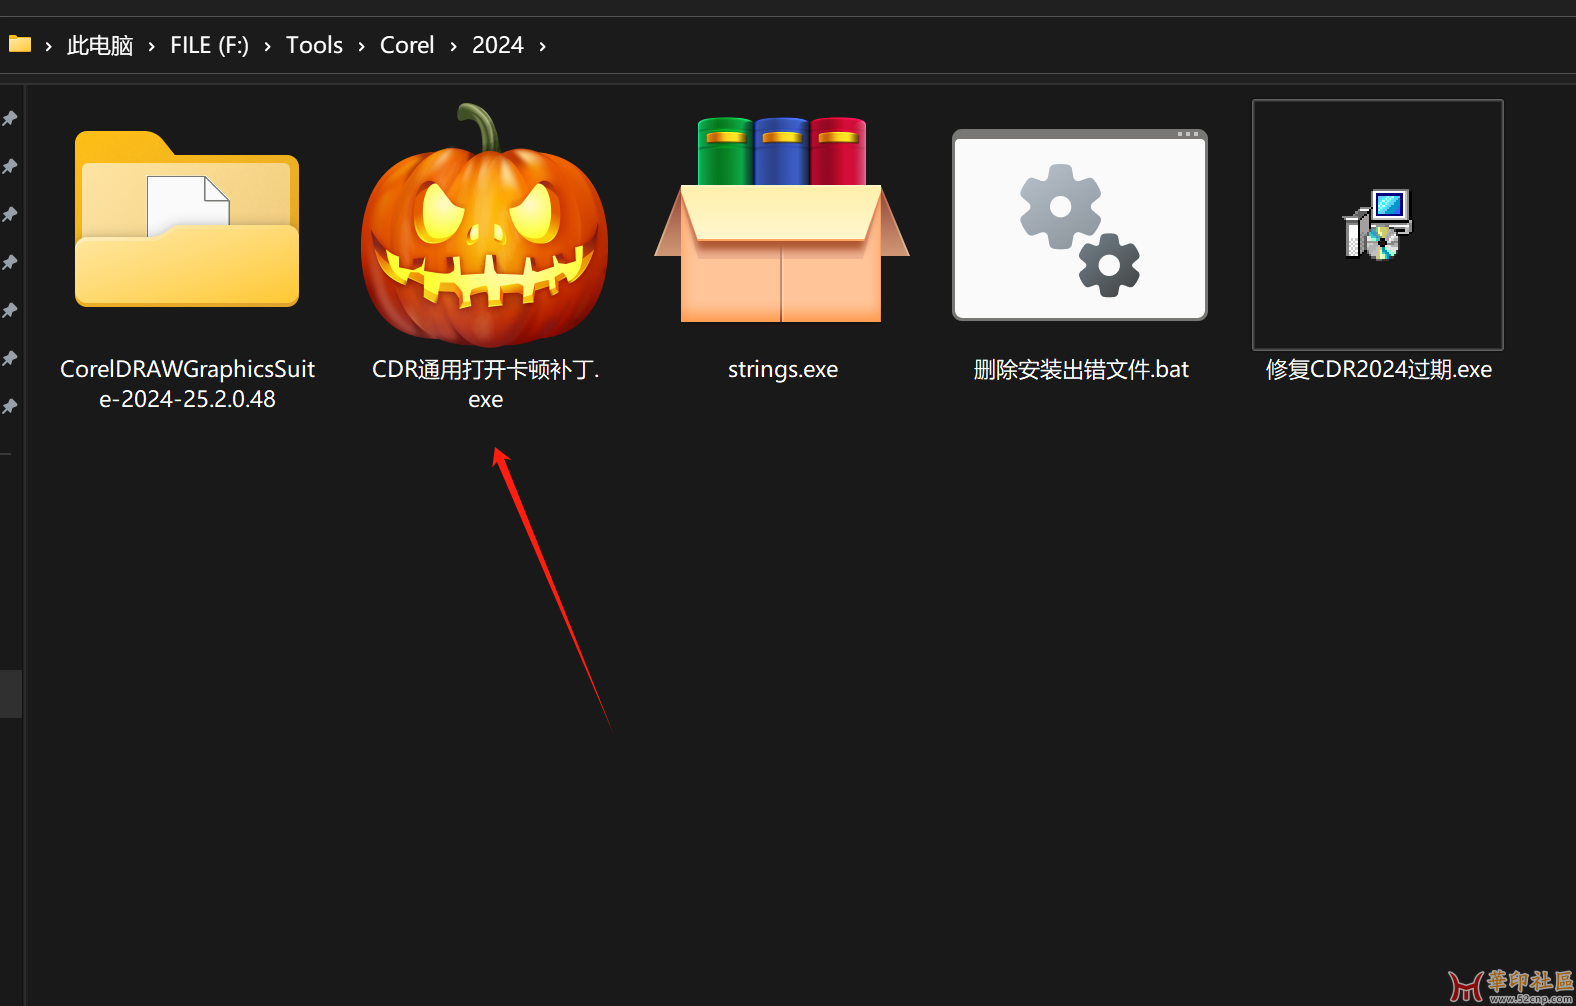Click the 修复CDR2024过期.exe file name label

coord(1379,369)
